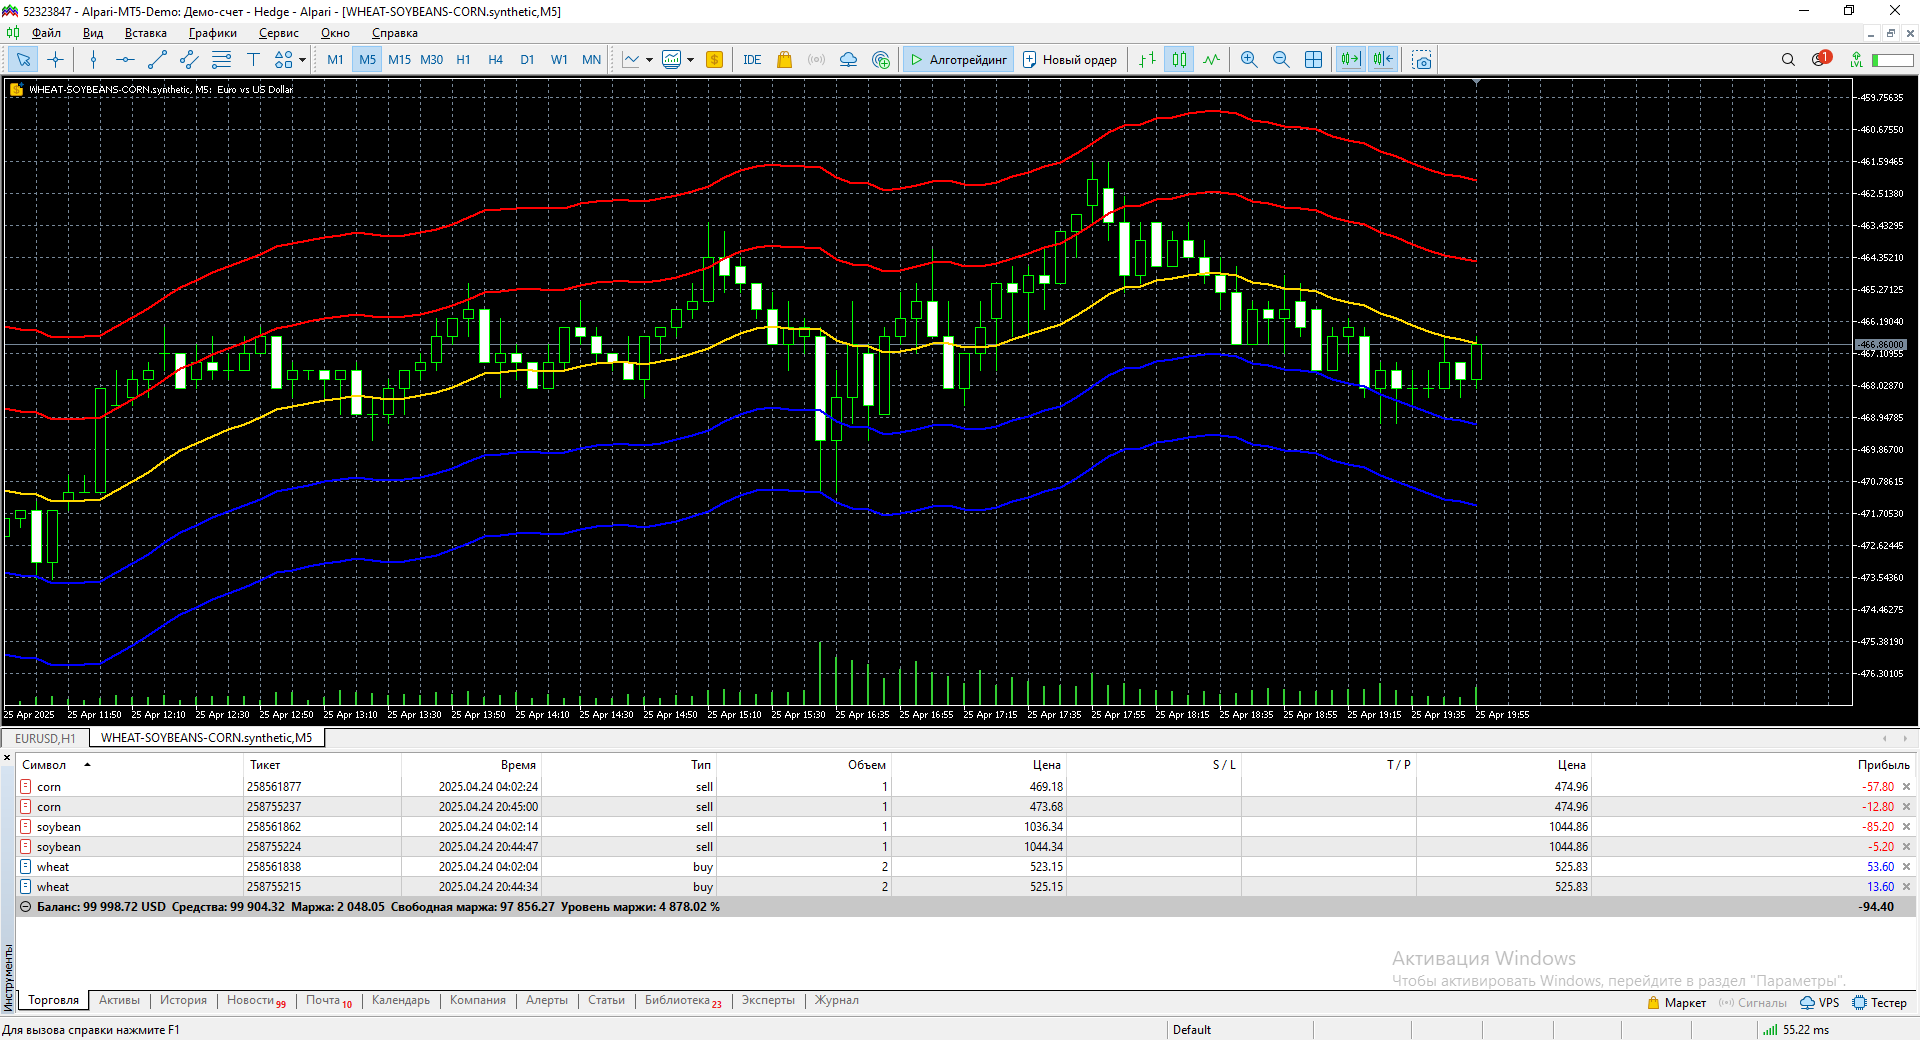Viewport: 1920px width, 1040px height.
Task: Switch to the EURUSD,H1 chart tab
Action: [x=45, y=738]
